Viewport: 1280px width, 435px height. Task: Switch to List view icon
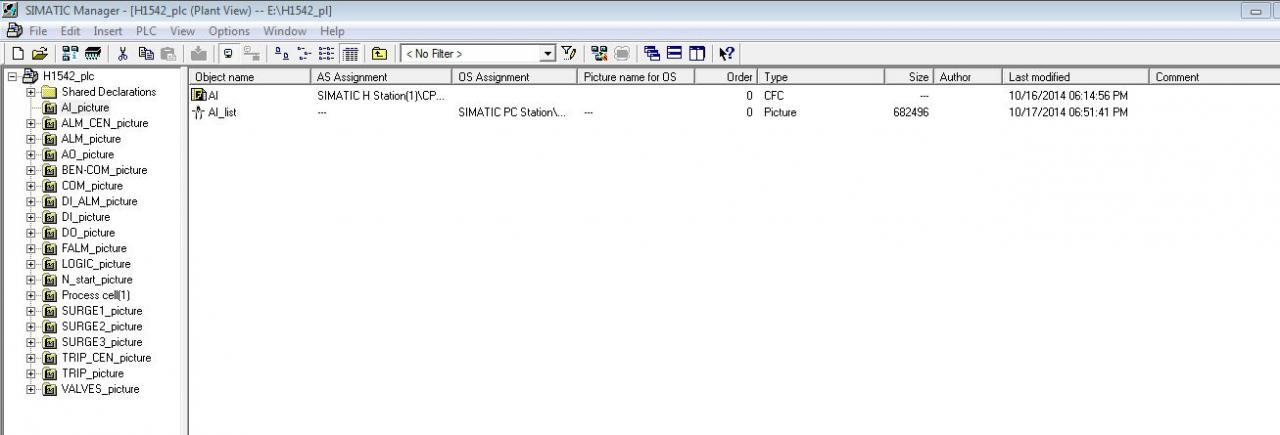327,53
